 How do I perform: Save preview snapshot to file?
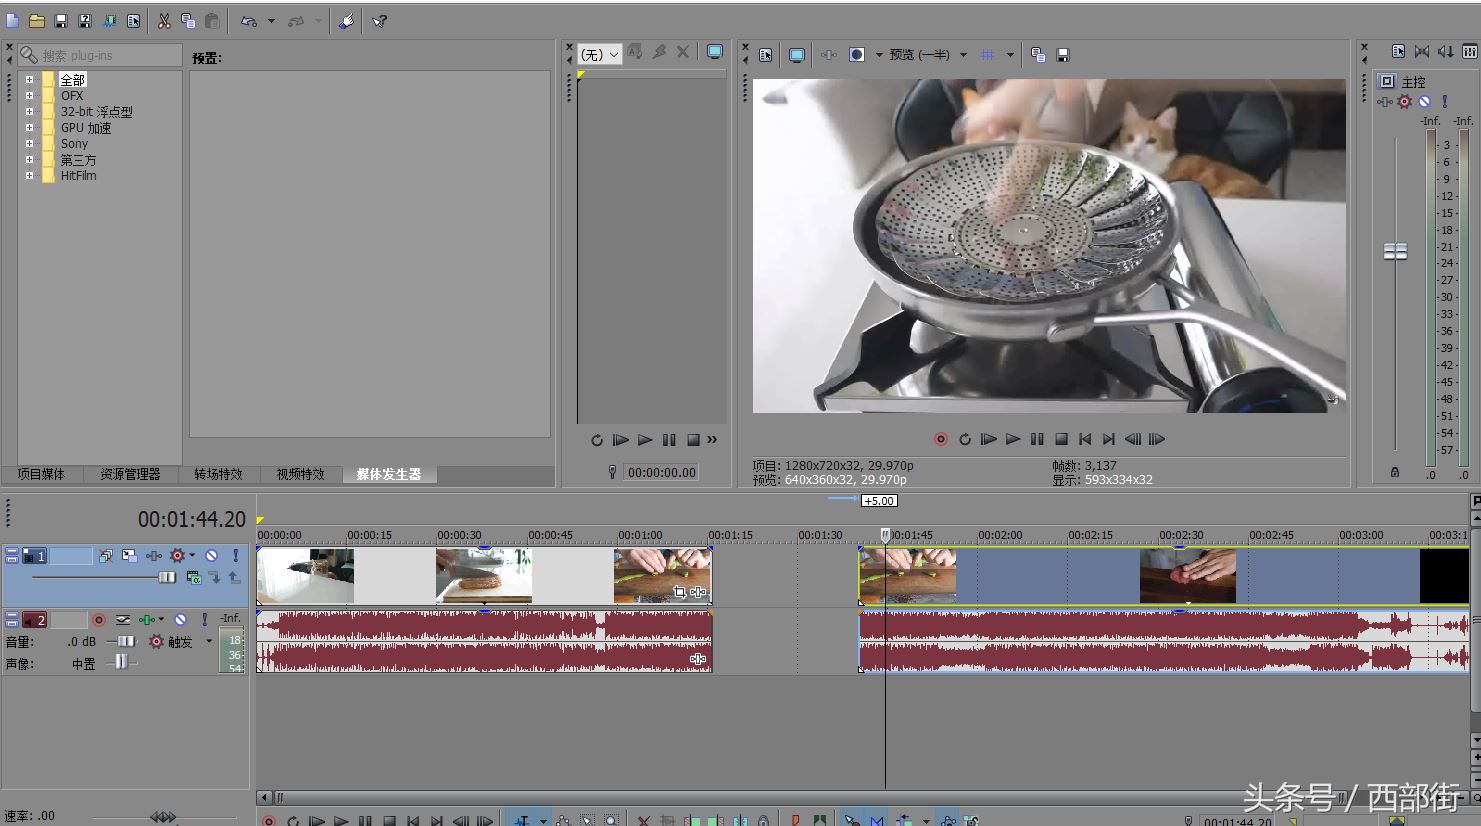click(x=1063, y=55)
